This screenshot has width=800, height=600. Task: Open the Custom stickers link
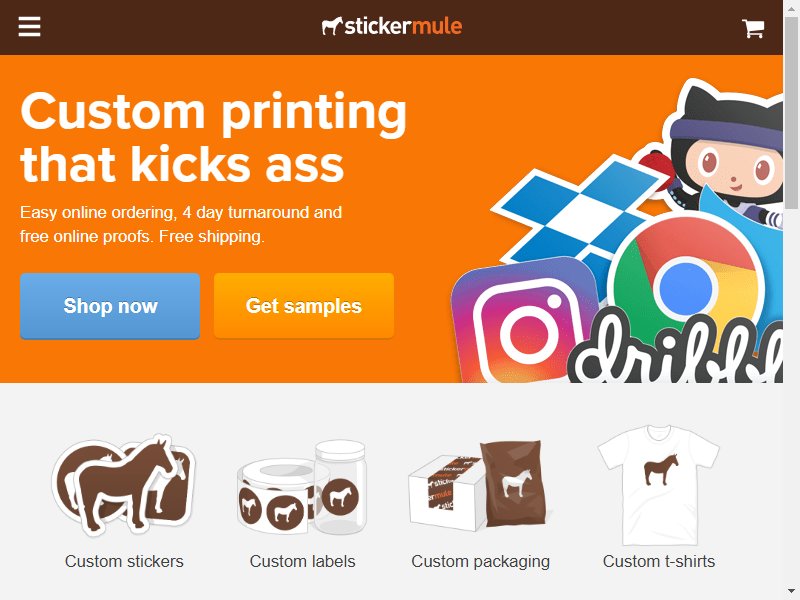(x=124, y=561)
